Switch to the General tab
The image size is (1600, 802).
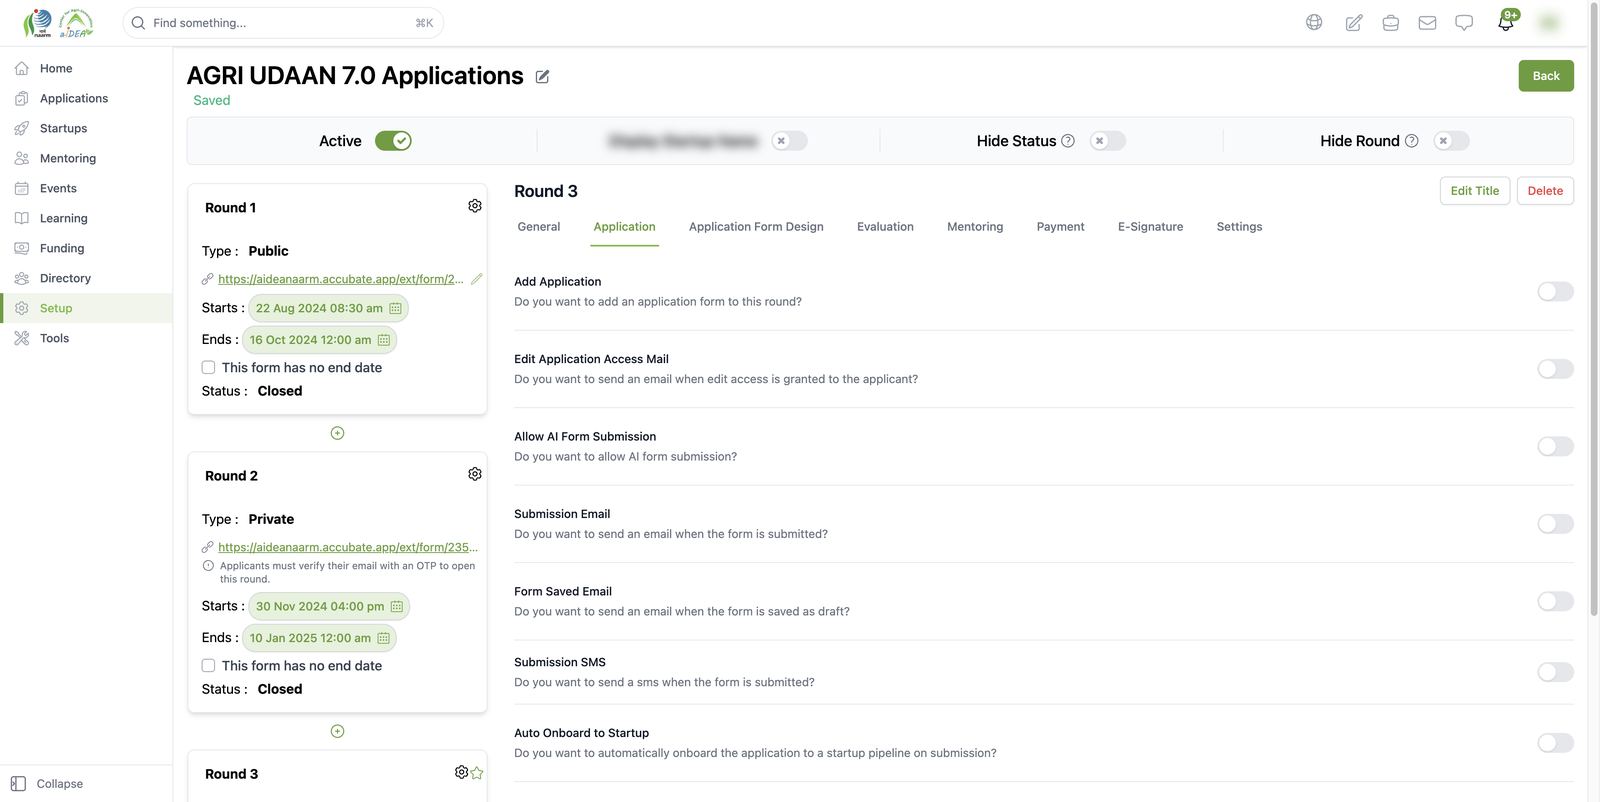(x=539, y=227)
